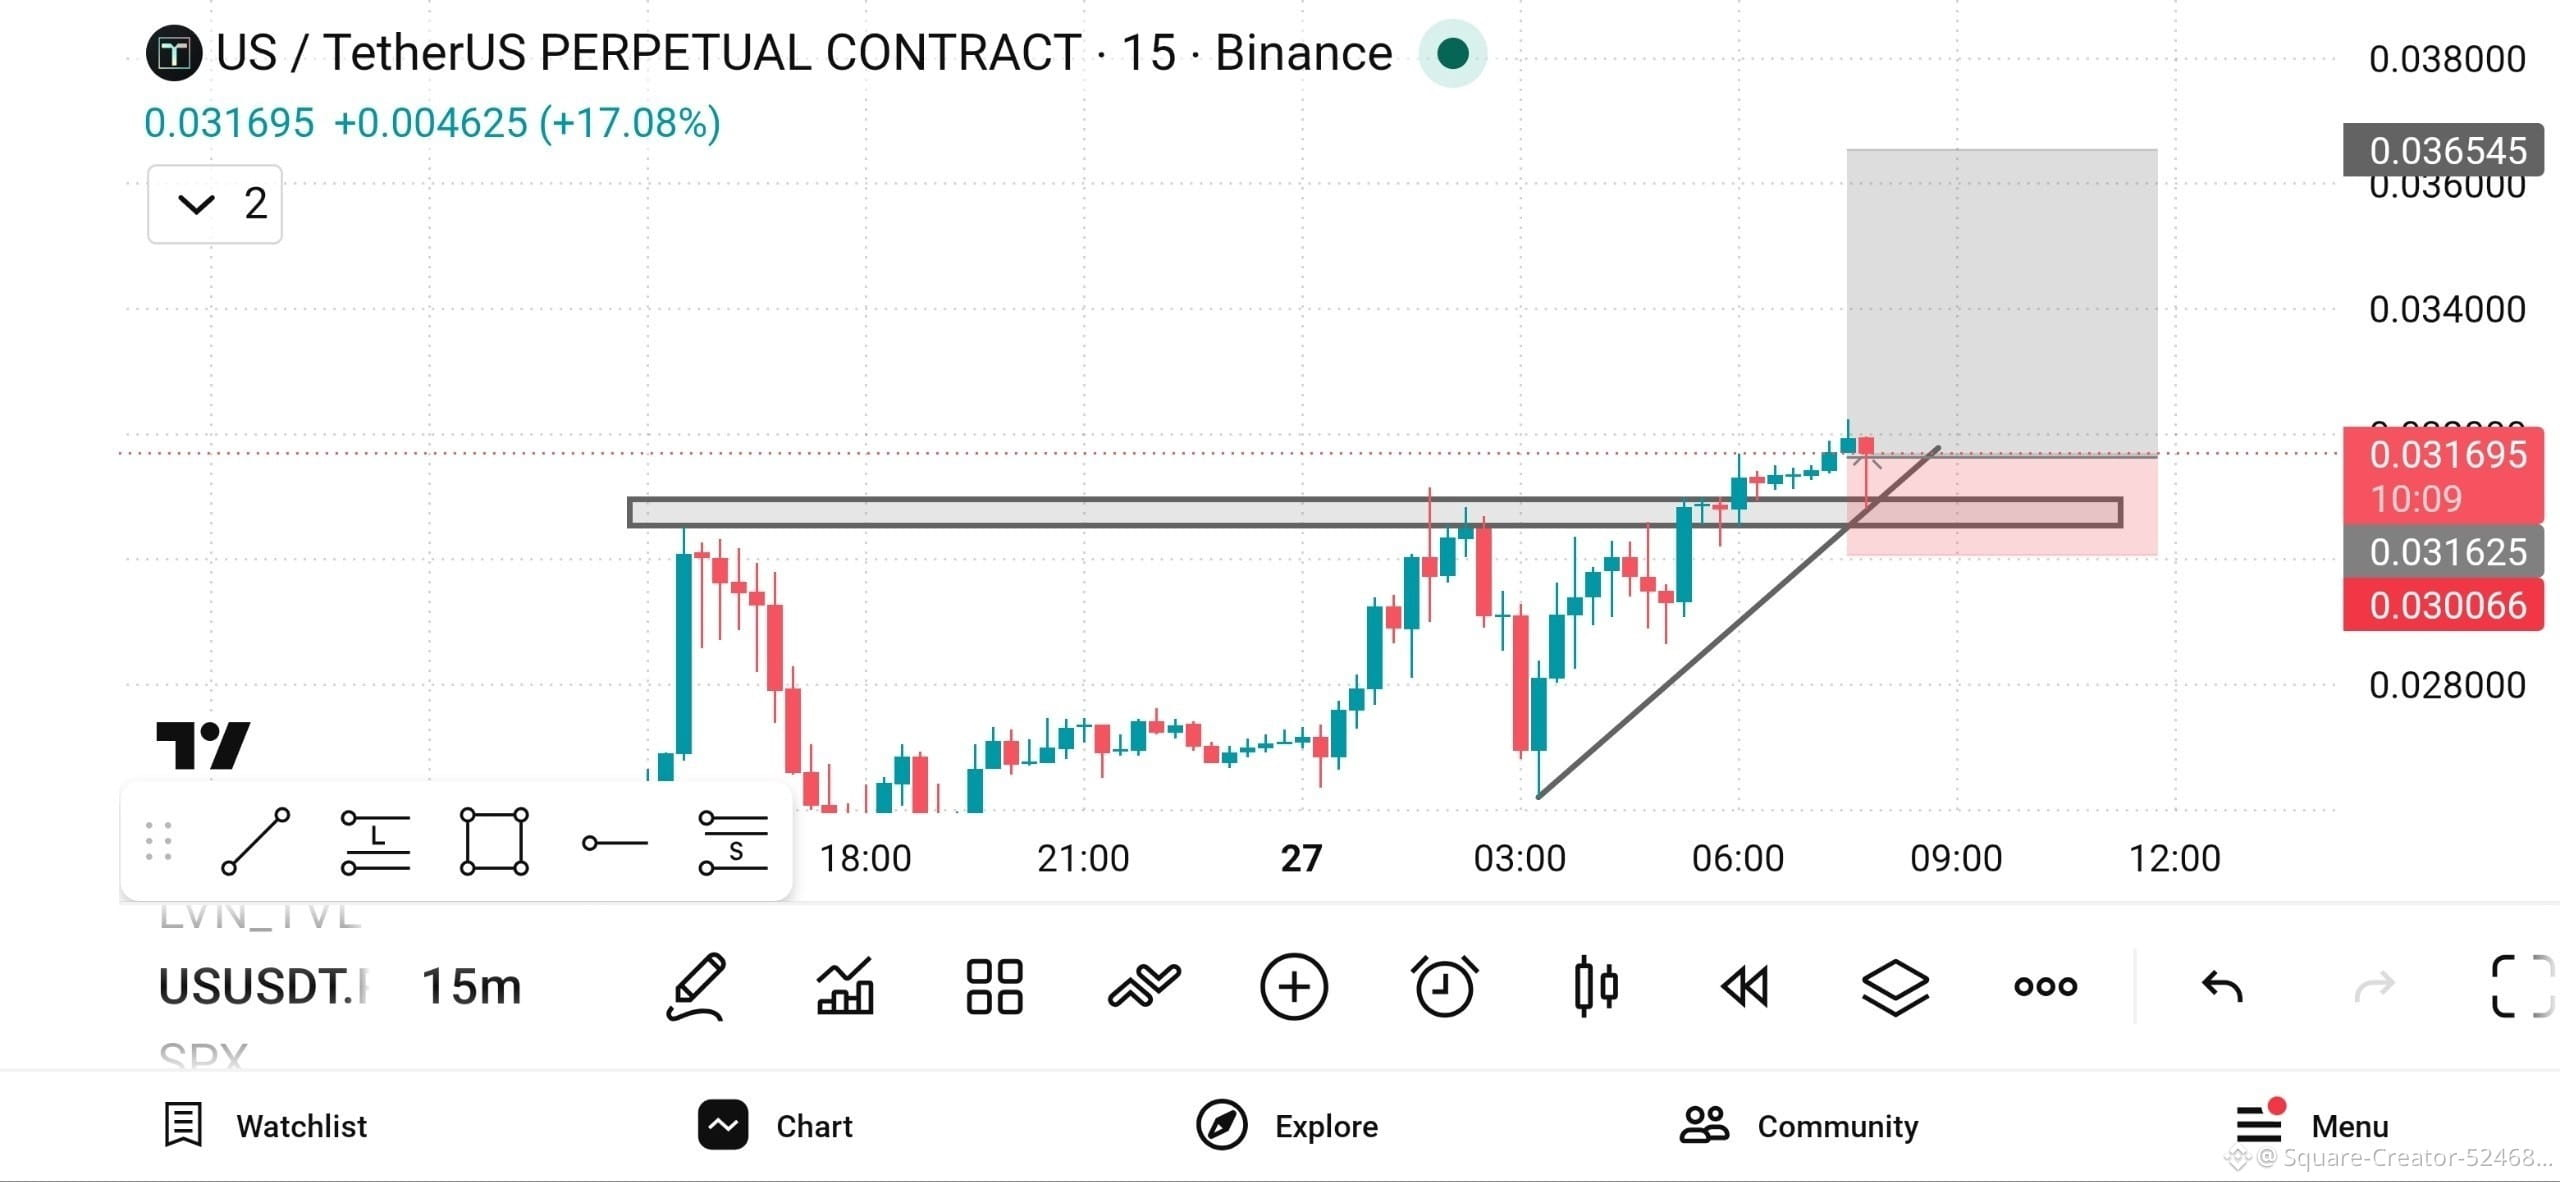Select the horizontal ray tool
This screenshot has height=1182, width=2560.
pos(614,843)
